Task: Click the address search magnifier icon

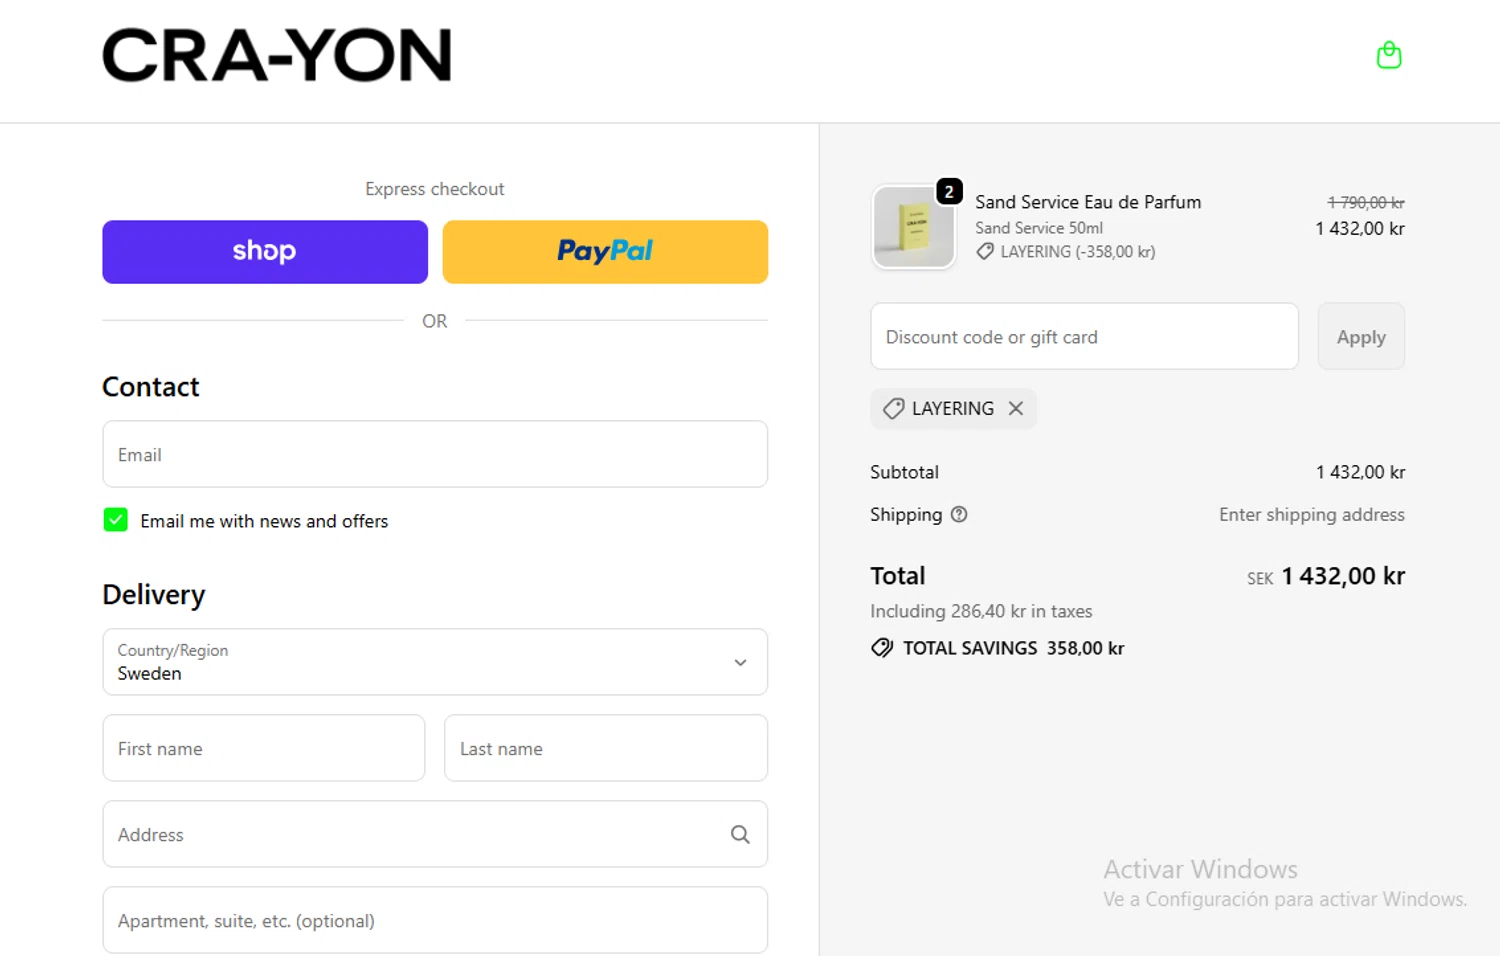Action: point(740,834)
